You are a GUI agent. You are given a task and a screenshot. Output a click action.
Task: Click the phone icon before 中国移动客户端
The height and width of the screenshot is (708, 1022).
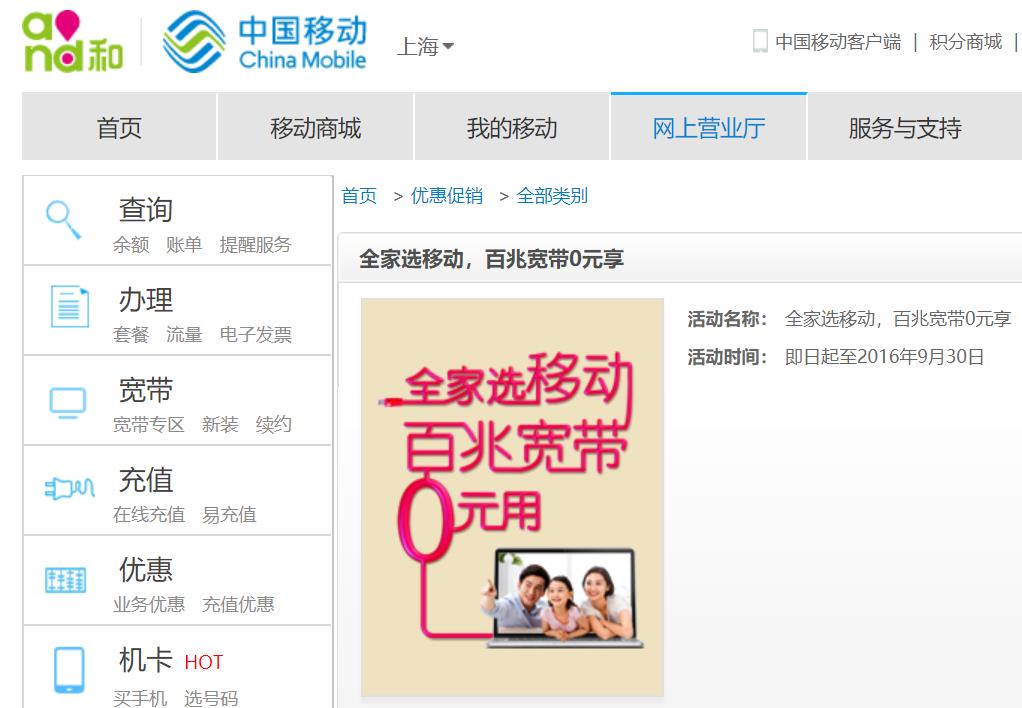click(760, 40)
